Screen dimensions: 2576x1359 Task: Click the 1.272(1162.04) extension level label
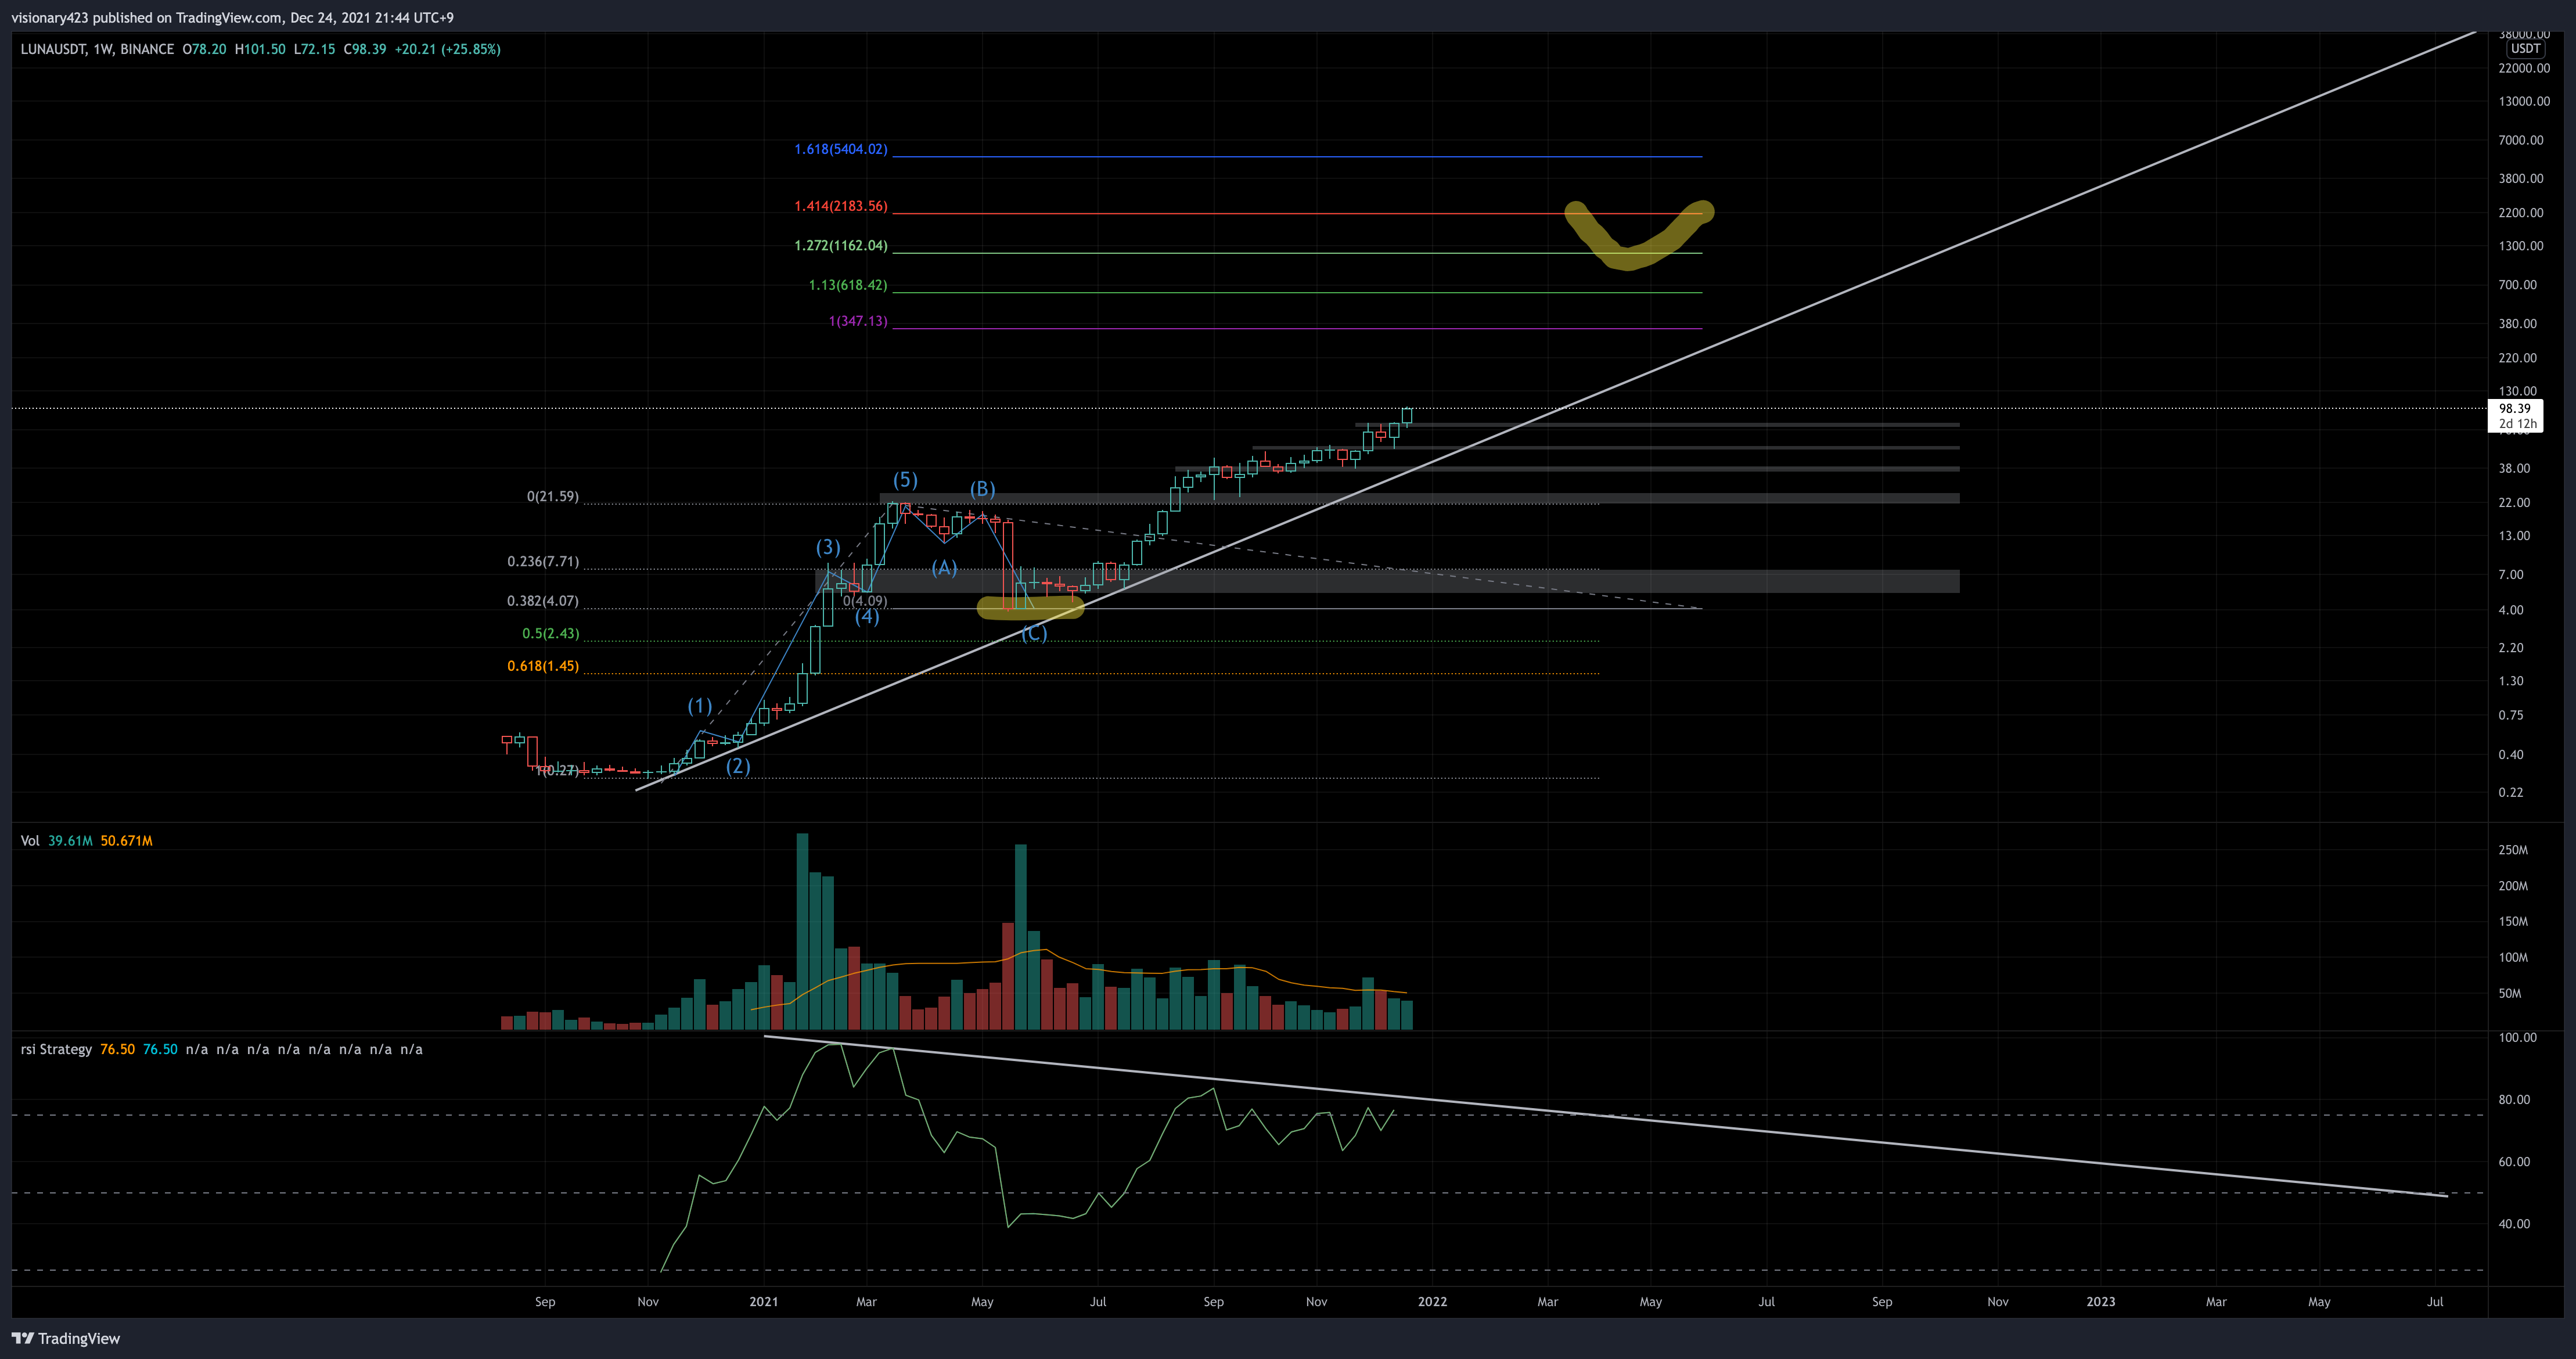pos(840,245)
